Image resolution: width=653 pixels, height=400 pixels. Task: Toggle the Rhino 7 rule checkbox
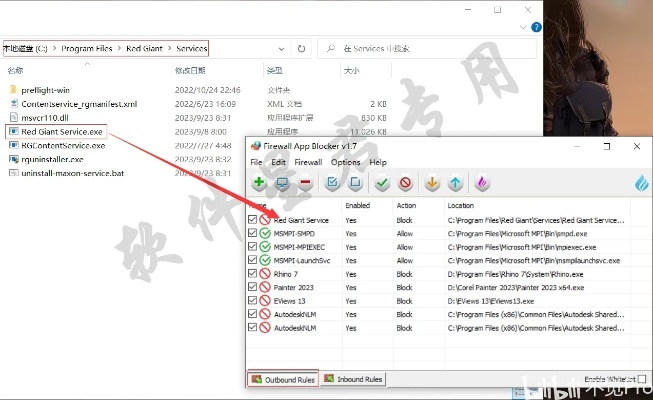(252, 273)
